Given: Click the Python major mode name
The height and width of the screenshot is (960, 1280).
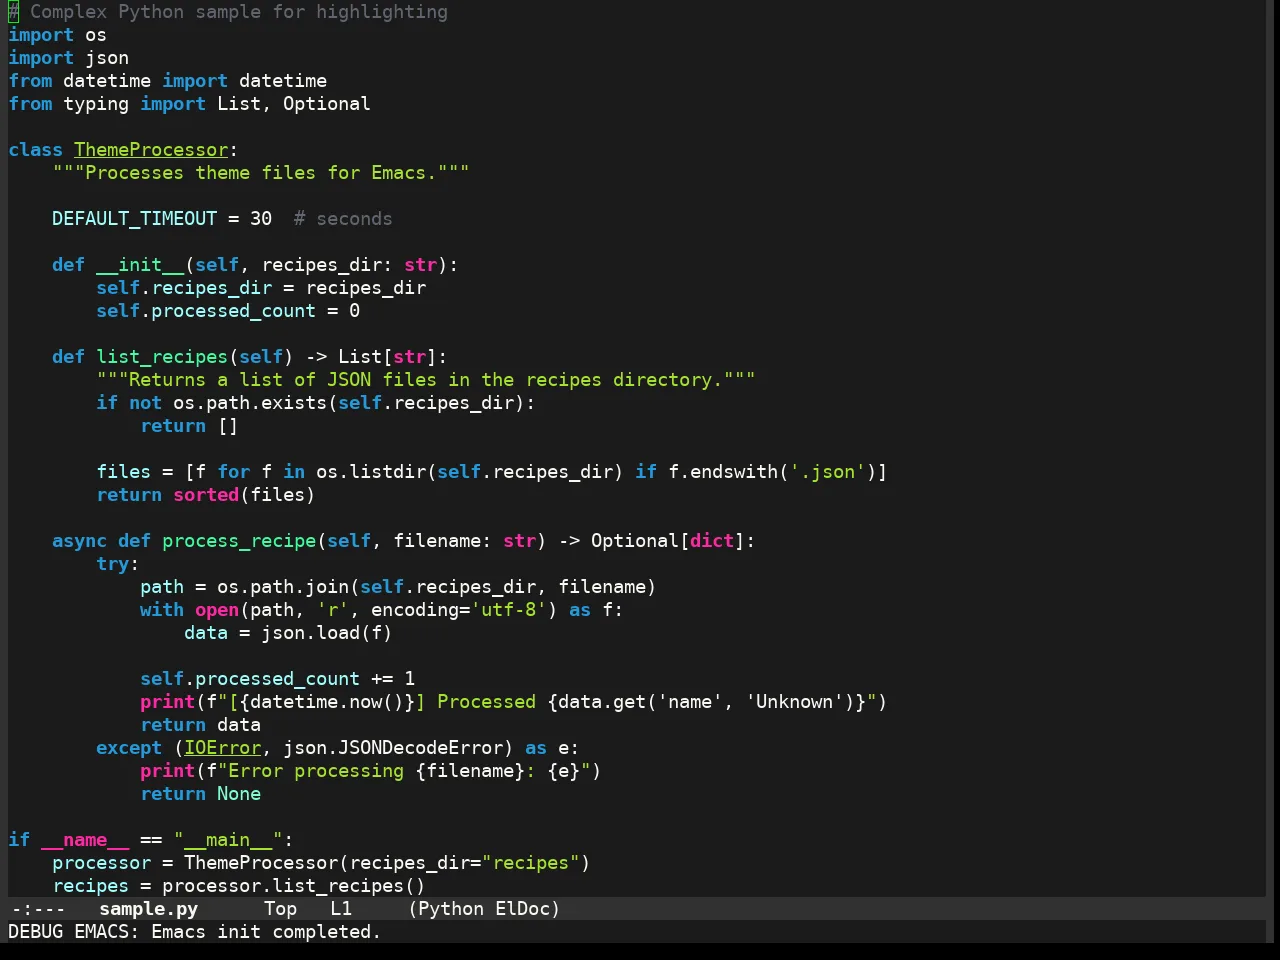Looking at the screenshot, I should (x=451, y=909).
